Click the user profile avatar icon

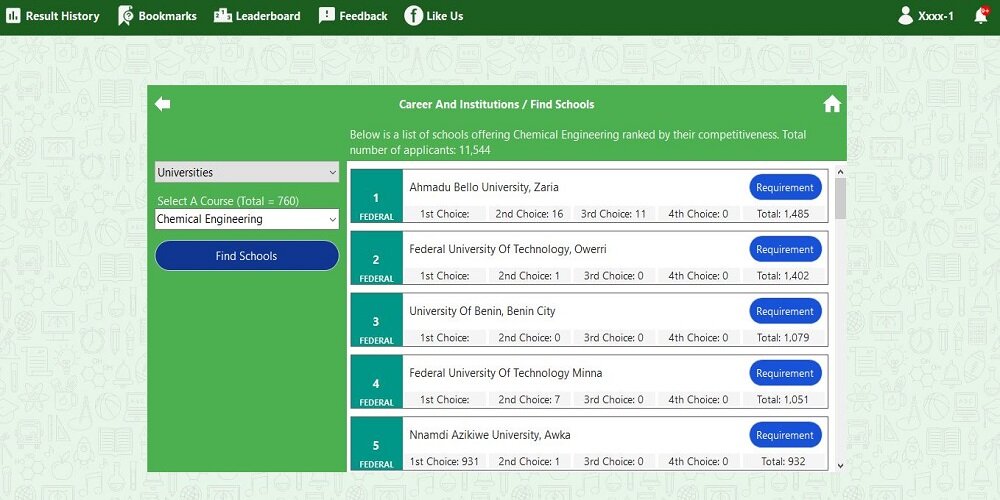(x=905, y=16)
